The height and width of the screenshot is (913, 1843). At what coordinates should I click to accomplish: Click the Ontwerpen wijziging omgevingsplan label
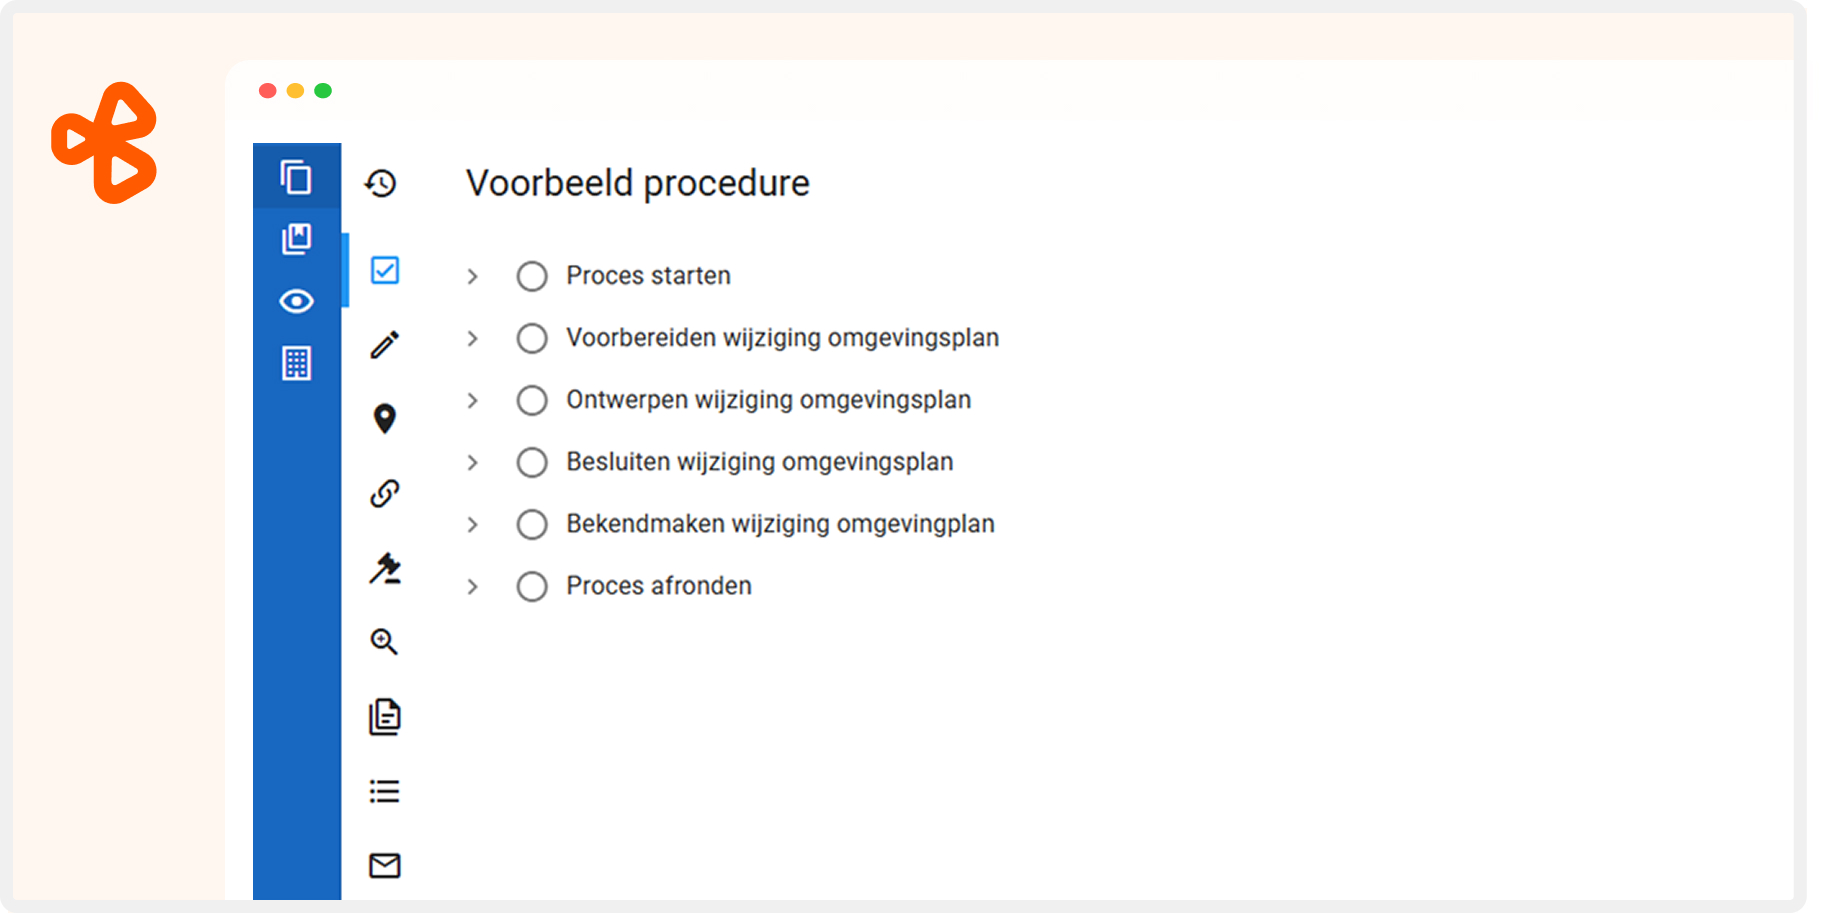pos(768,400)
